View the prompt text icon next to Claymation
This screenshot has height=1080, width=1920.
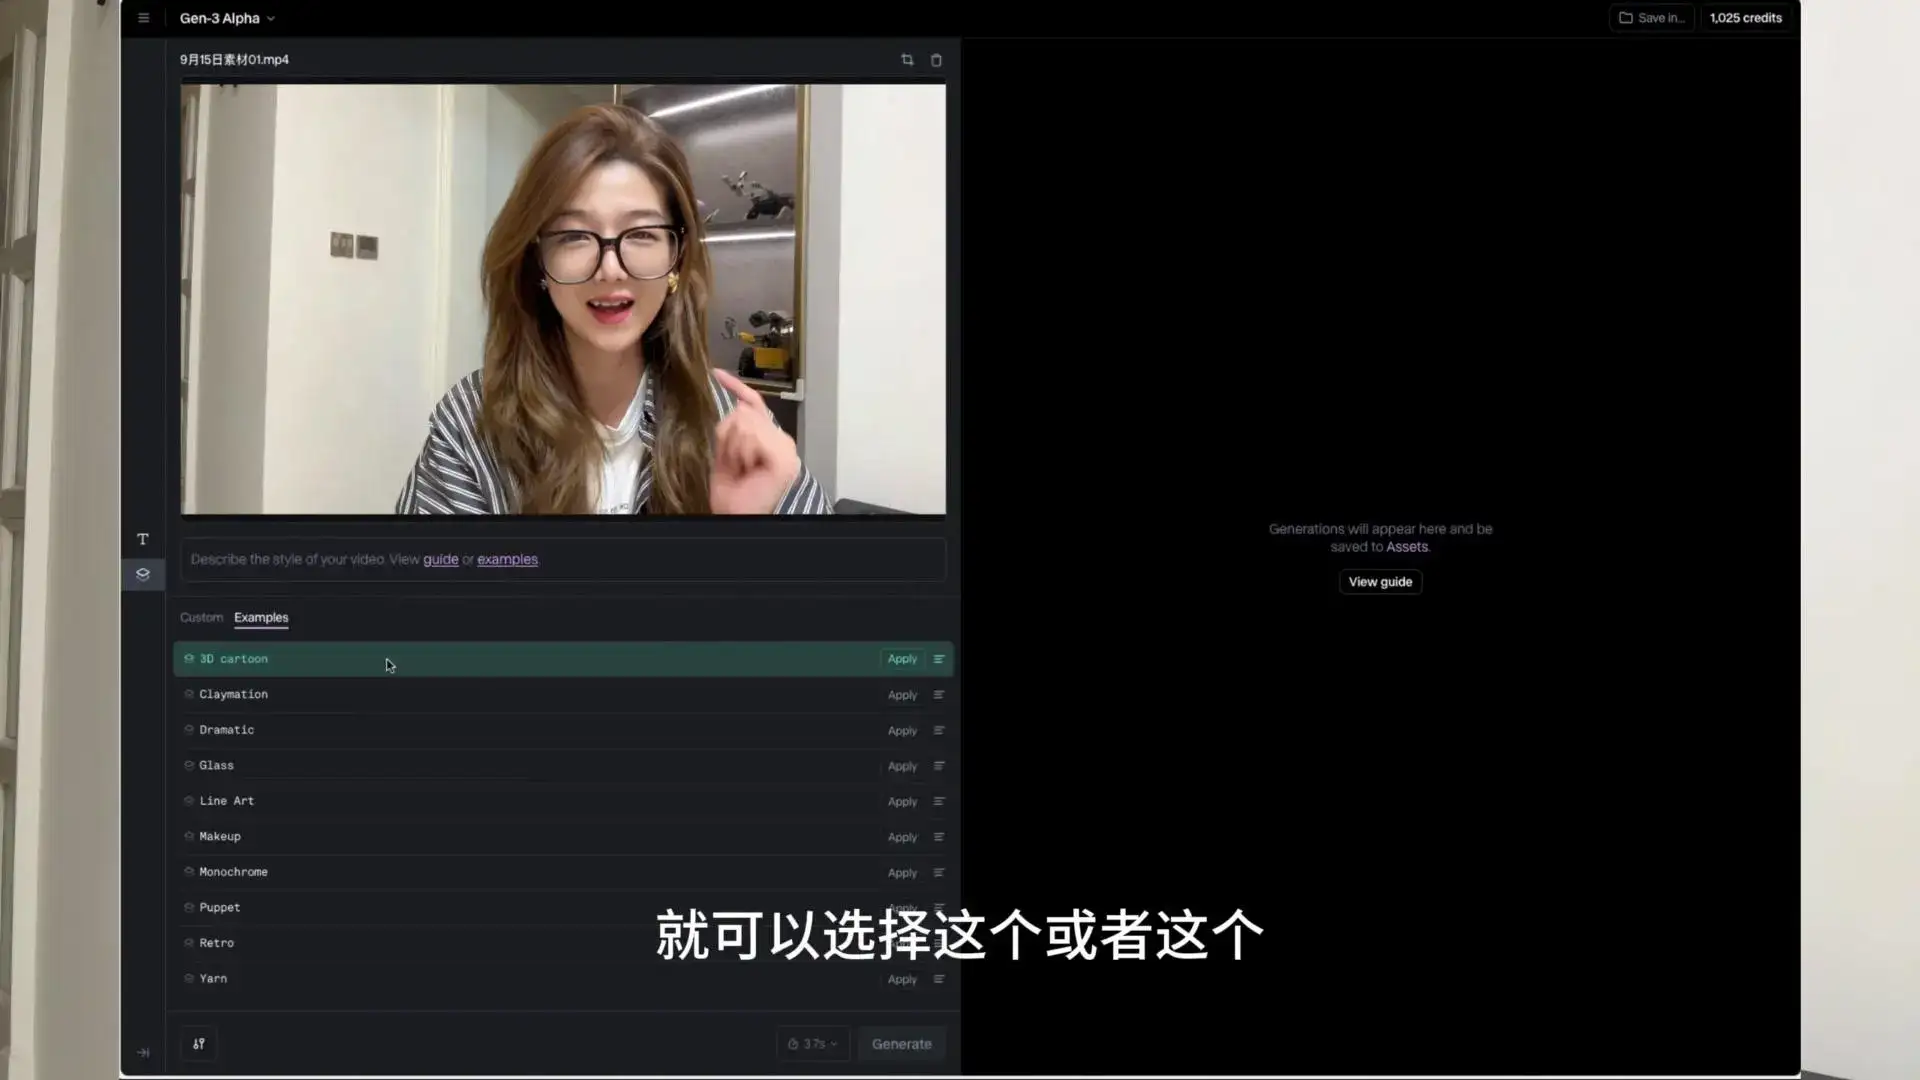938,694
